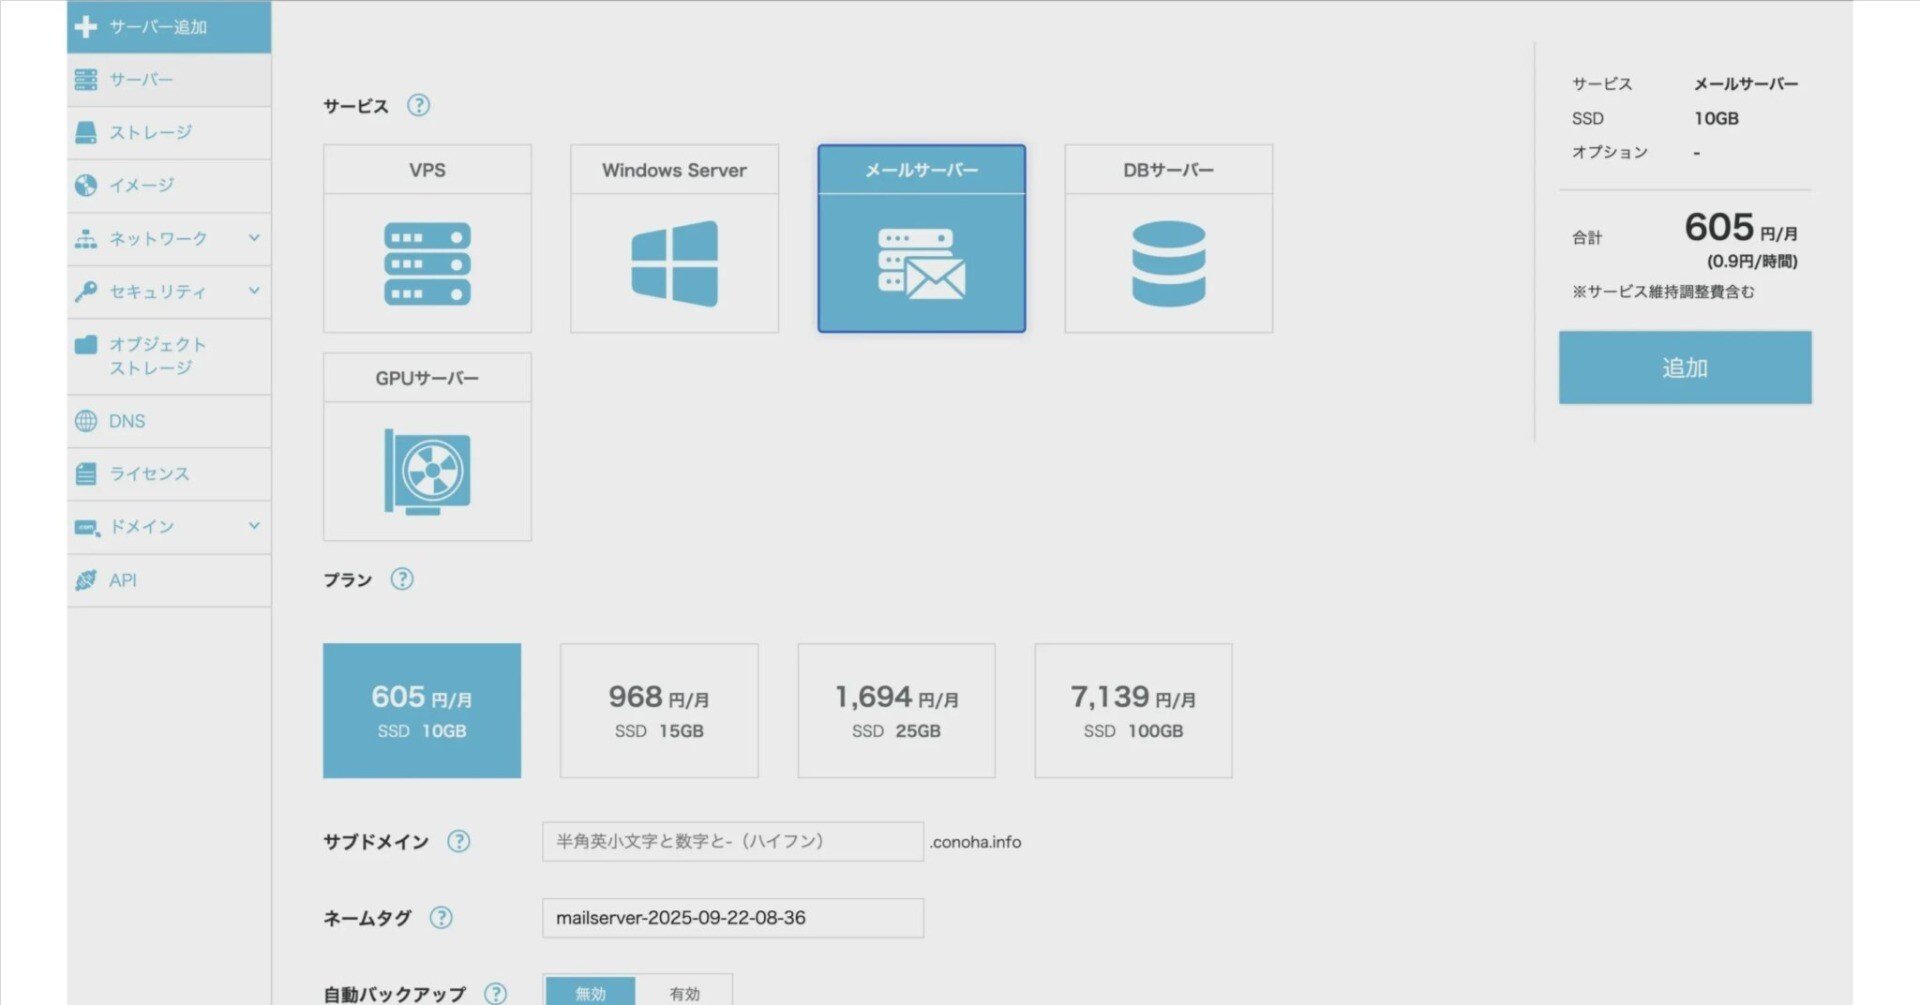Screen dimensions: 1920x1005
Task: Open help icon next to ネームタグ
Action: 441,917
